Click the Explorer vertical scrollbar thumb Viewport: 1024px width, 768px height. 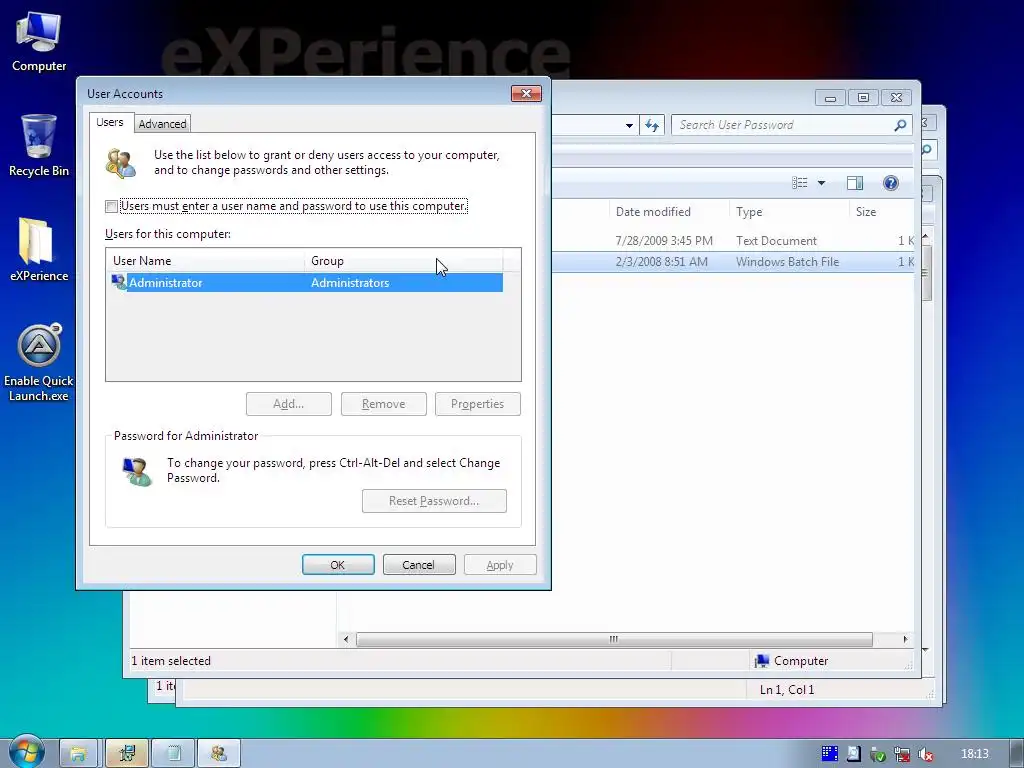coord(925,272)
